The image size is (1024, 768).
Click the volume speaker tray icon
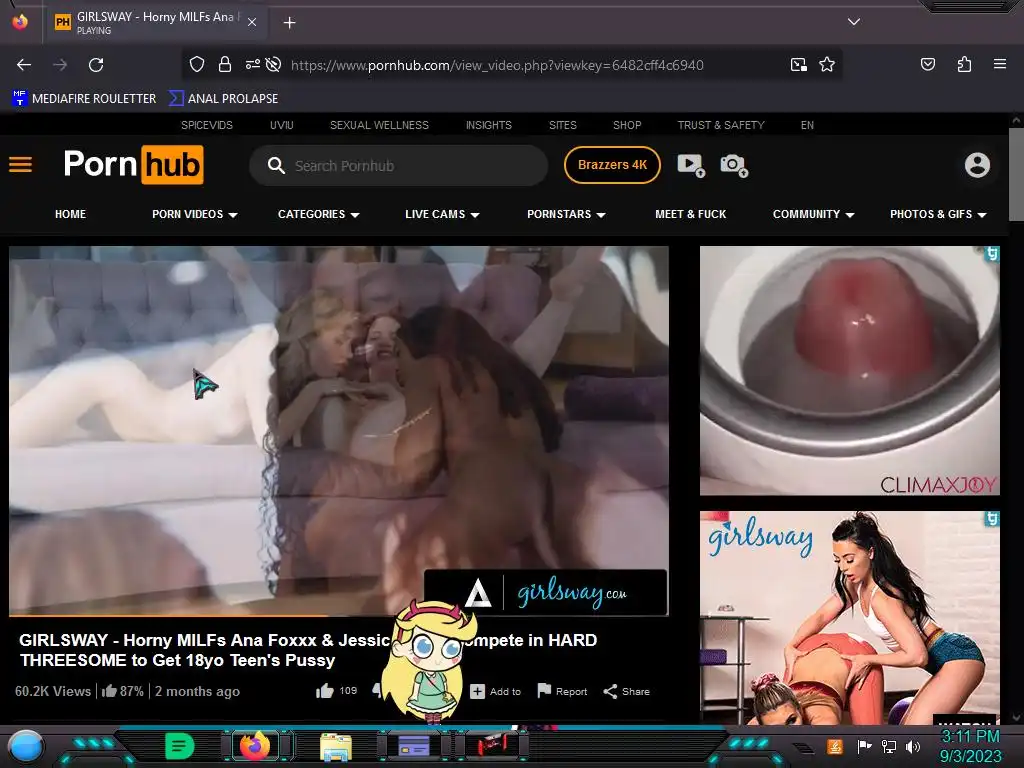(x=912, y=746)
